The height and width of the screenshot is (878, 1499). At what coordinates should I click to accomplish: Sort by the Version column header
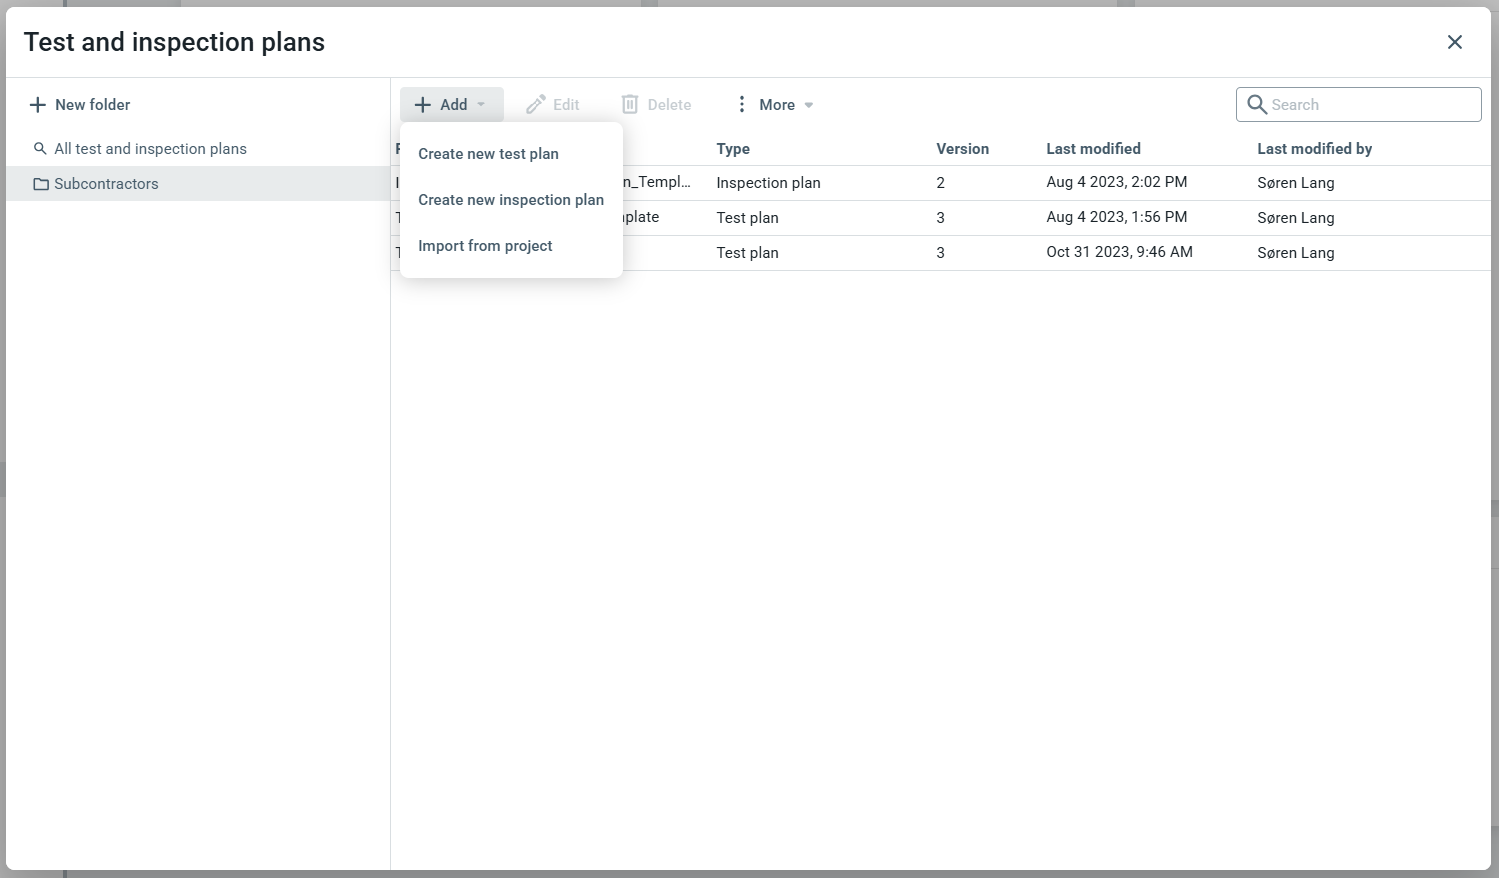pyautogui.click(x=962, y=149)
